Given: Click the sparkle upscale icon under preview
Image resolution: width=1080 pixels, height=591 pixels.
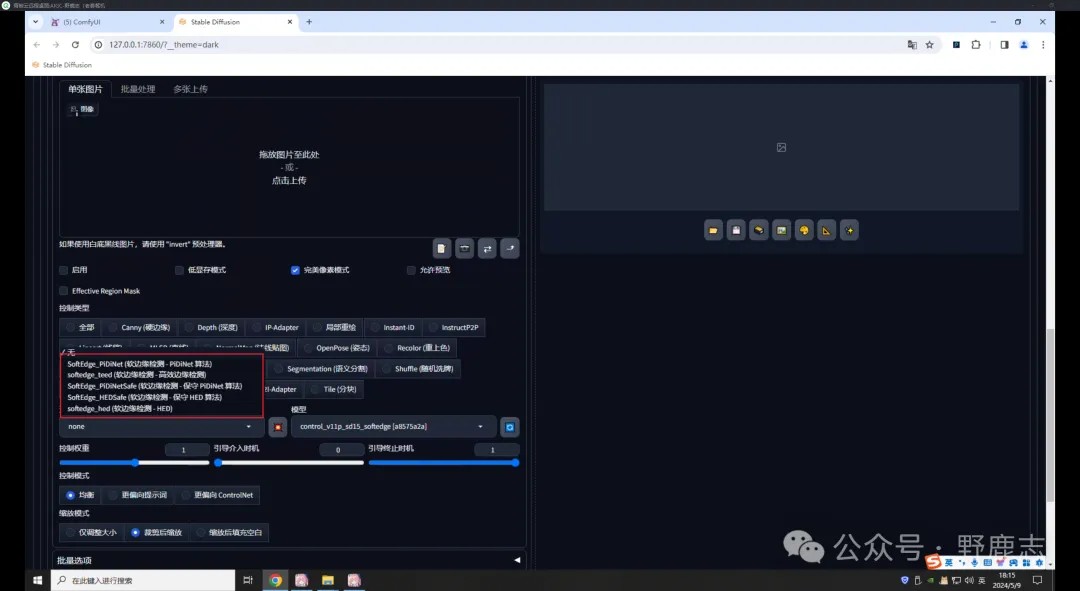Looking at the screenshot, I should click(849, 230).
